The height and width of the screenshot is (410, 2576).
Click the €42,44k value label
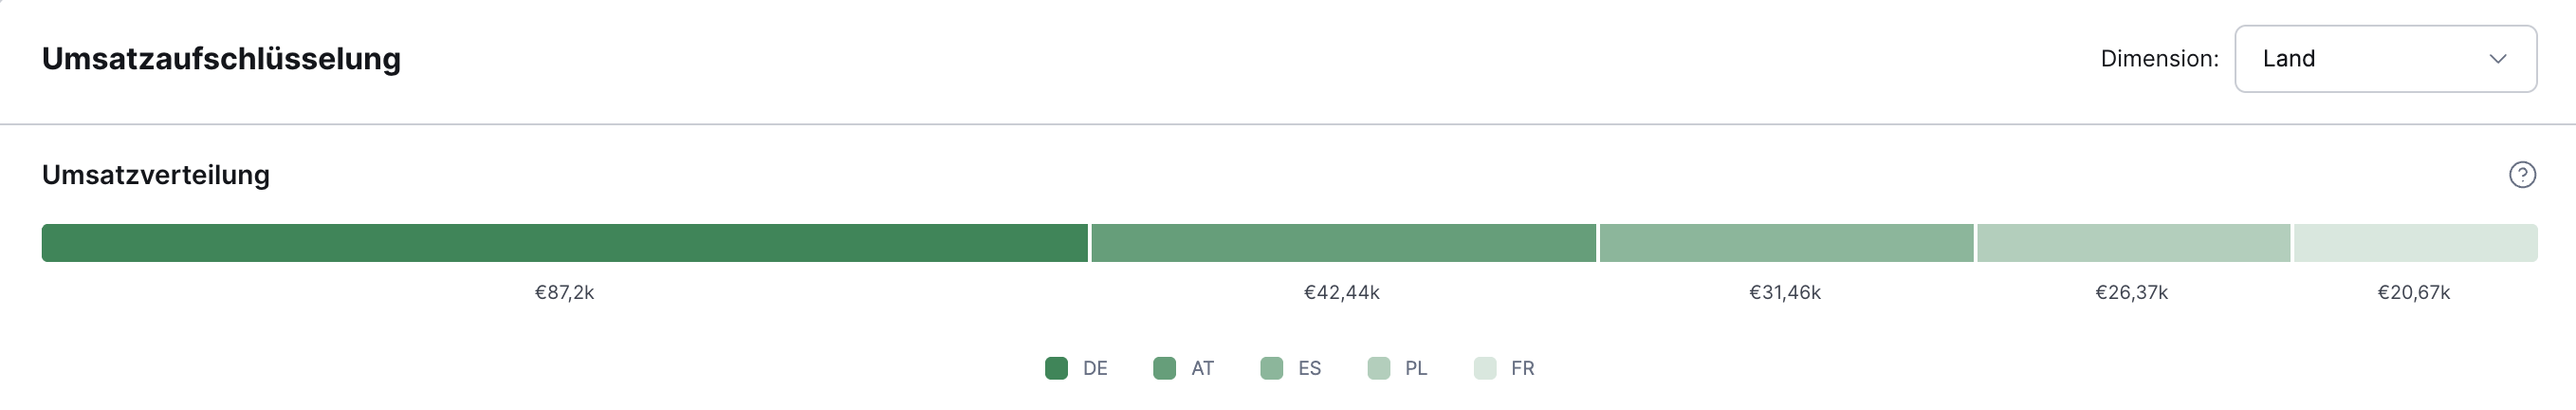pyautogui.click(x=1341, y=293)
